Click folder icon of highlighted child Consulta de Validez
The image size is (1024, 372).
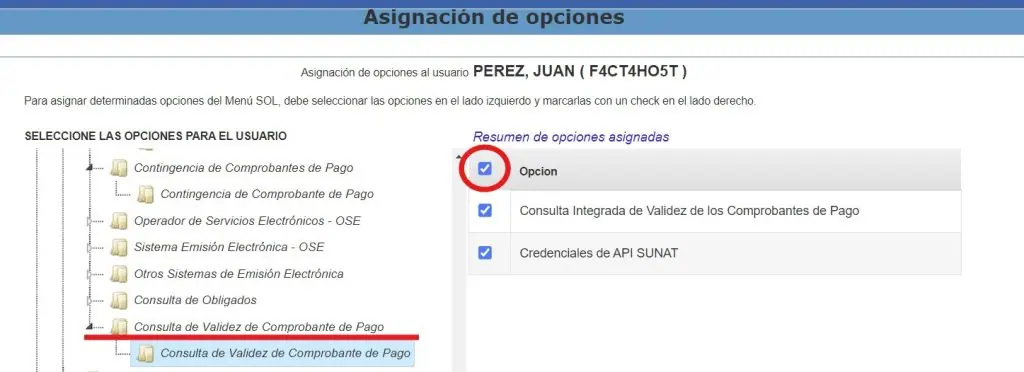[145, 353]
